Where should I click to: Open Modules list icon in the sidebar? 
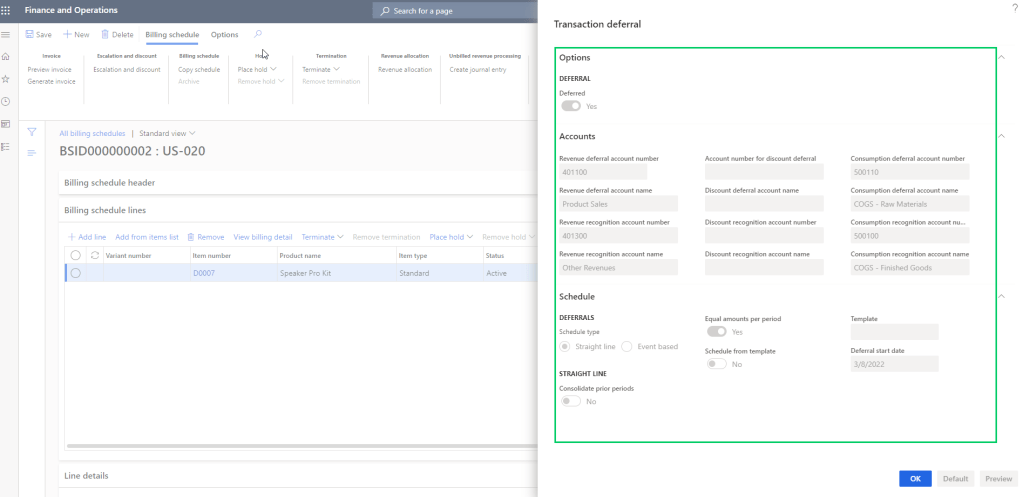click(x=6, y=146)
